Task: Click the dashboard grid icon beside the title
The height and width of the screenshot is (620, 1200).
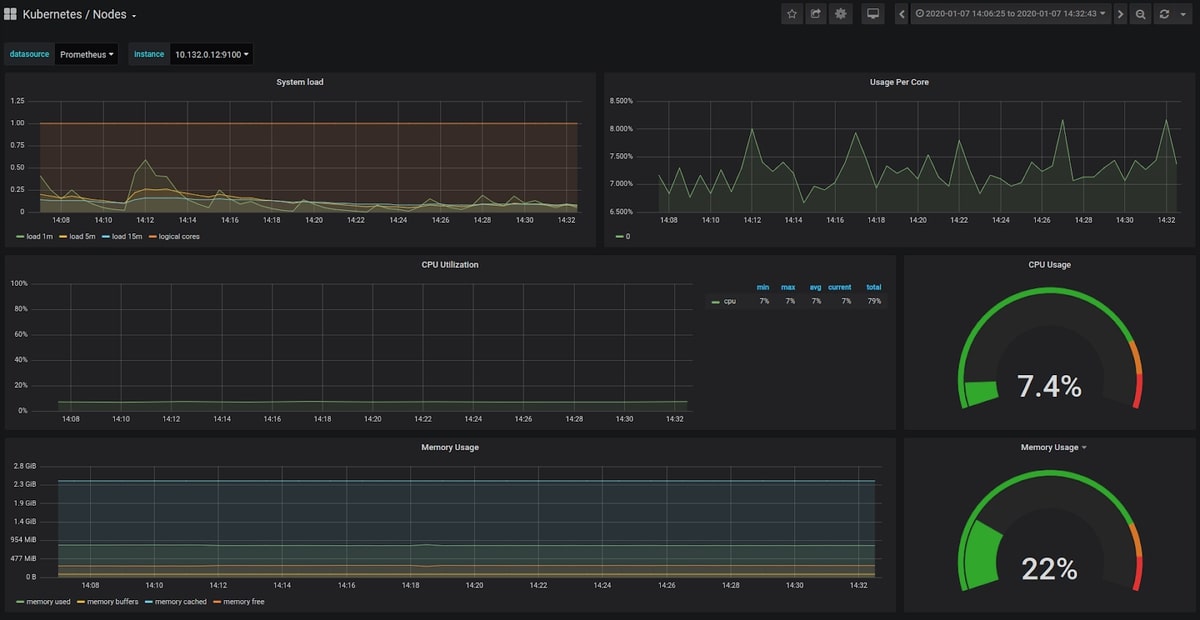Action: 11,15
